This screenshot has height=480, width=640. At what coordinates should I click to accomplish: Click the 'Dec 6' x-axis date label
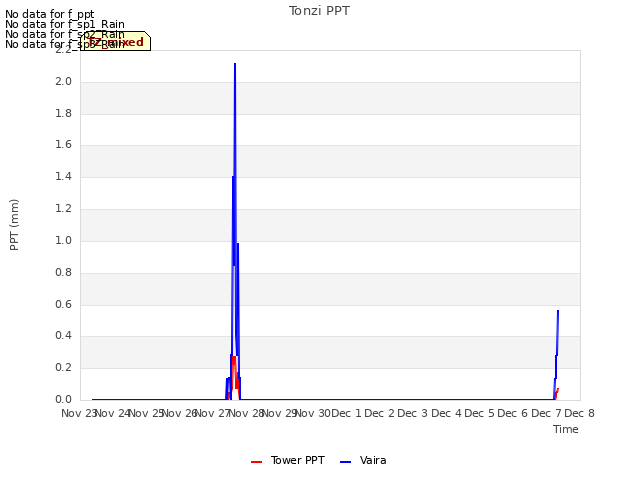click(x=513, y=413)
